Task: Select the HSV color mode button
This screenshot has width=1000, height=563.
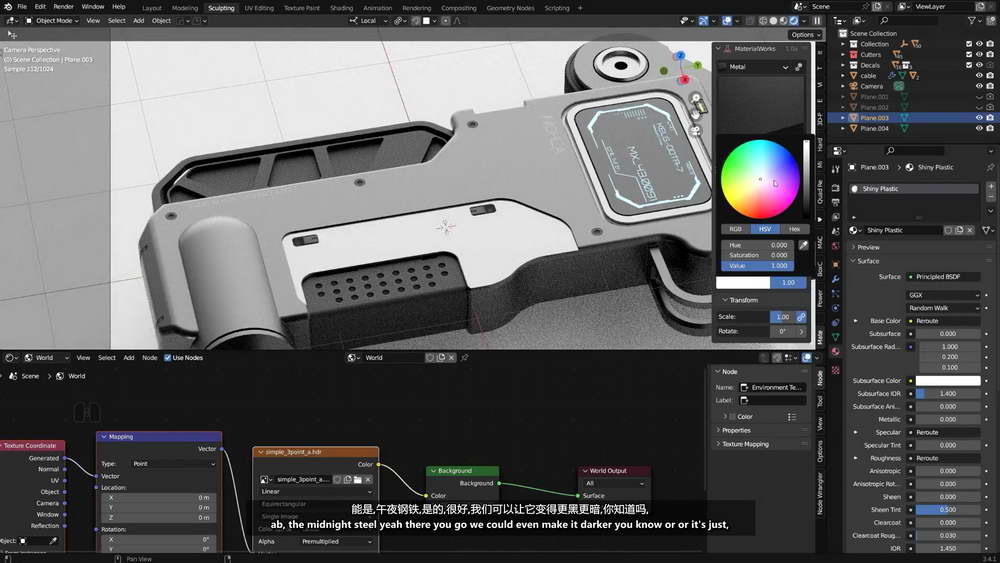Action: (x=765, y=229)
